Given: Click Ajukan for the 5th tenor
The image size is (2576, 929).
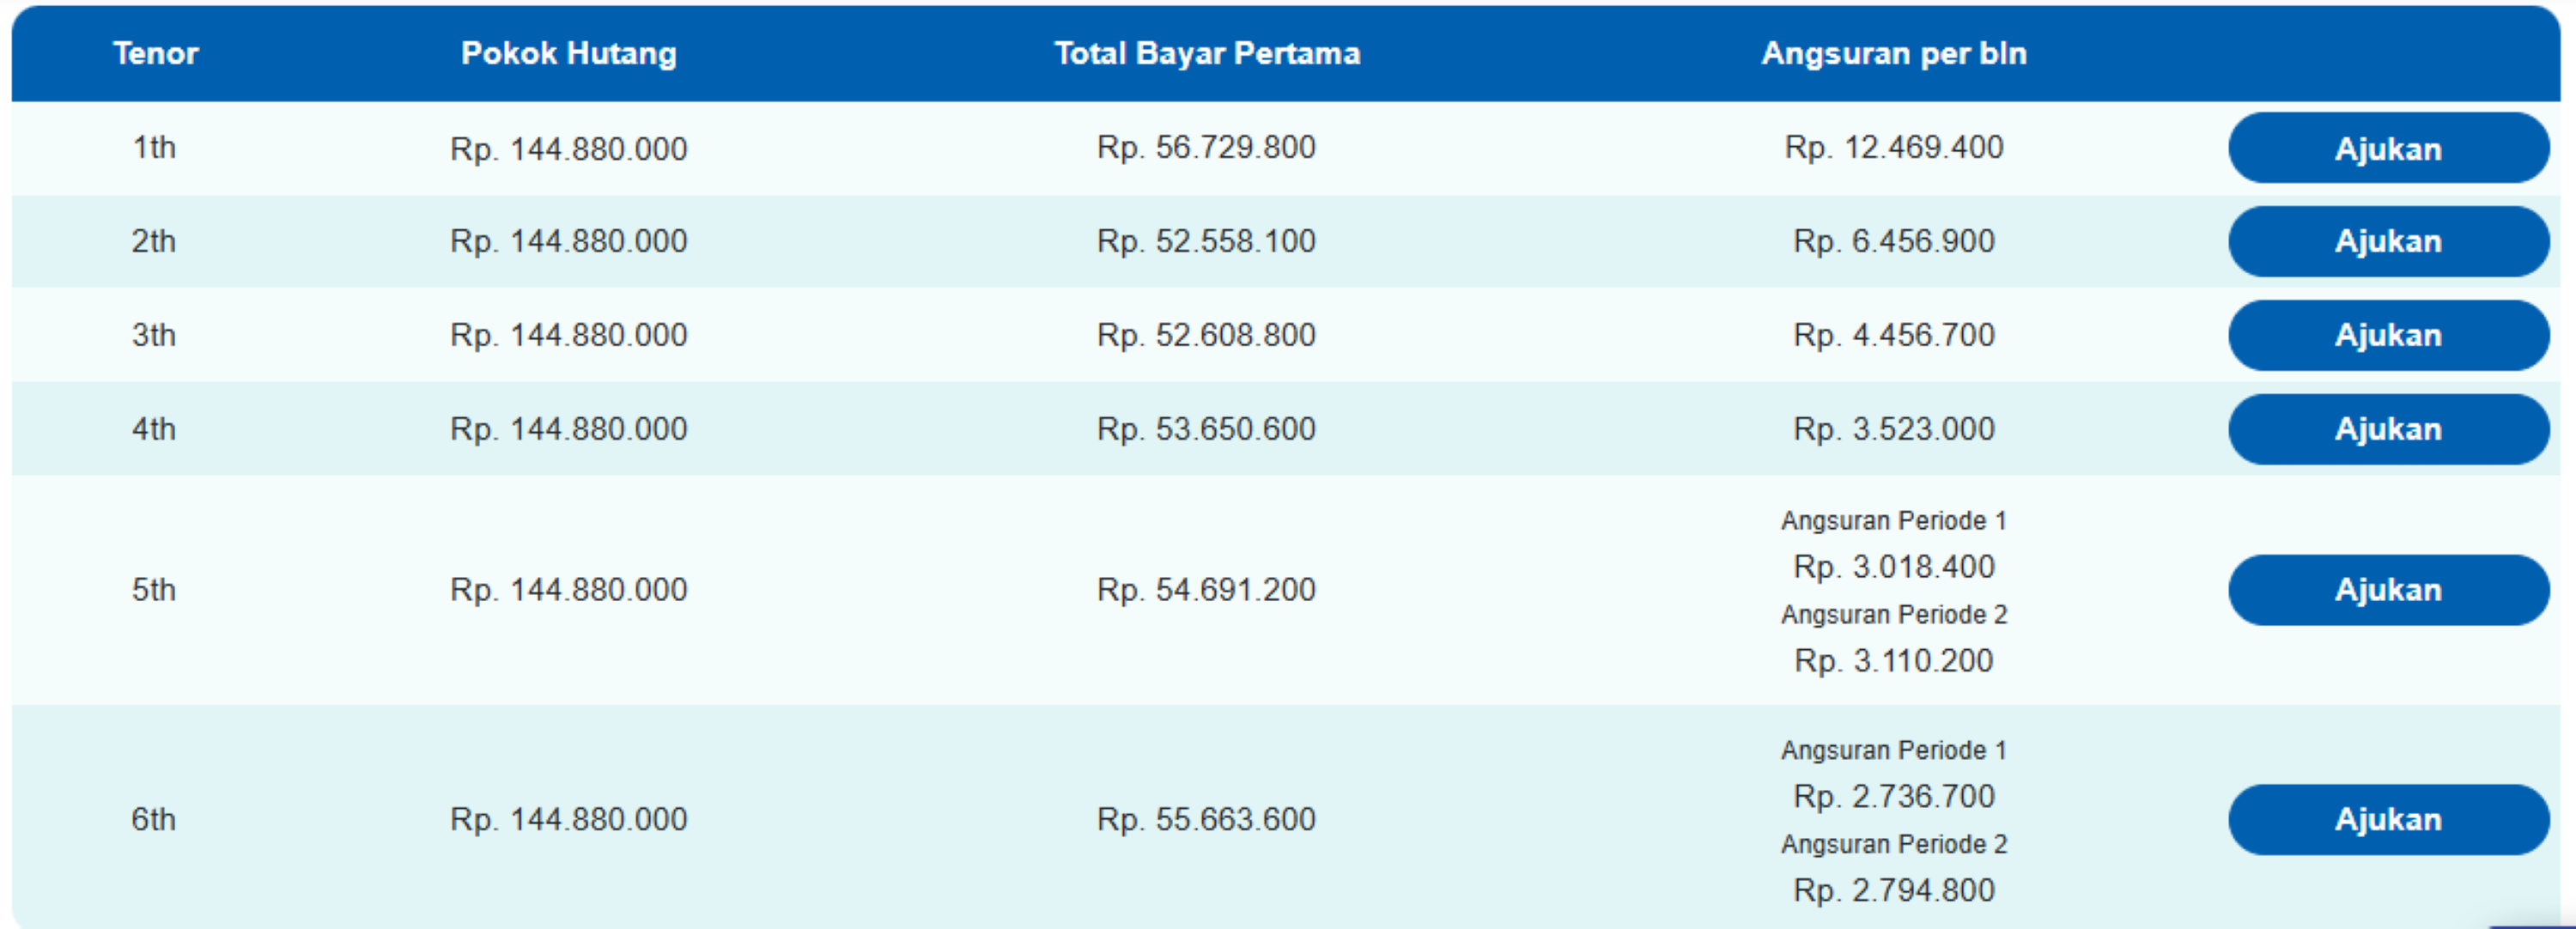Looking at the screenshot, I should coord(2388,590).
